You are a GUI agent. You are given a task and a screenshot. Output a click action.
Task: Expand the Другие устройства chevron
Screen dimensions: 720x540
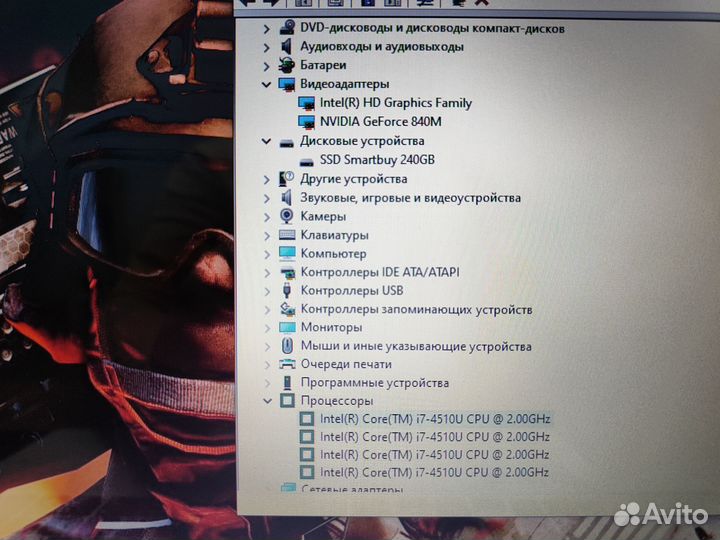[266, 180]
